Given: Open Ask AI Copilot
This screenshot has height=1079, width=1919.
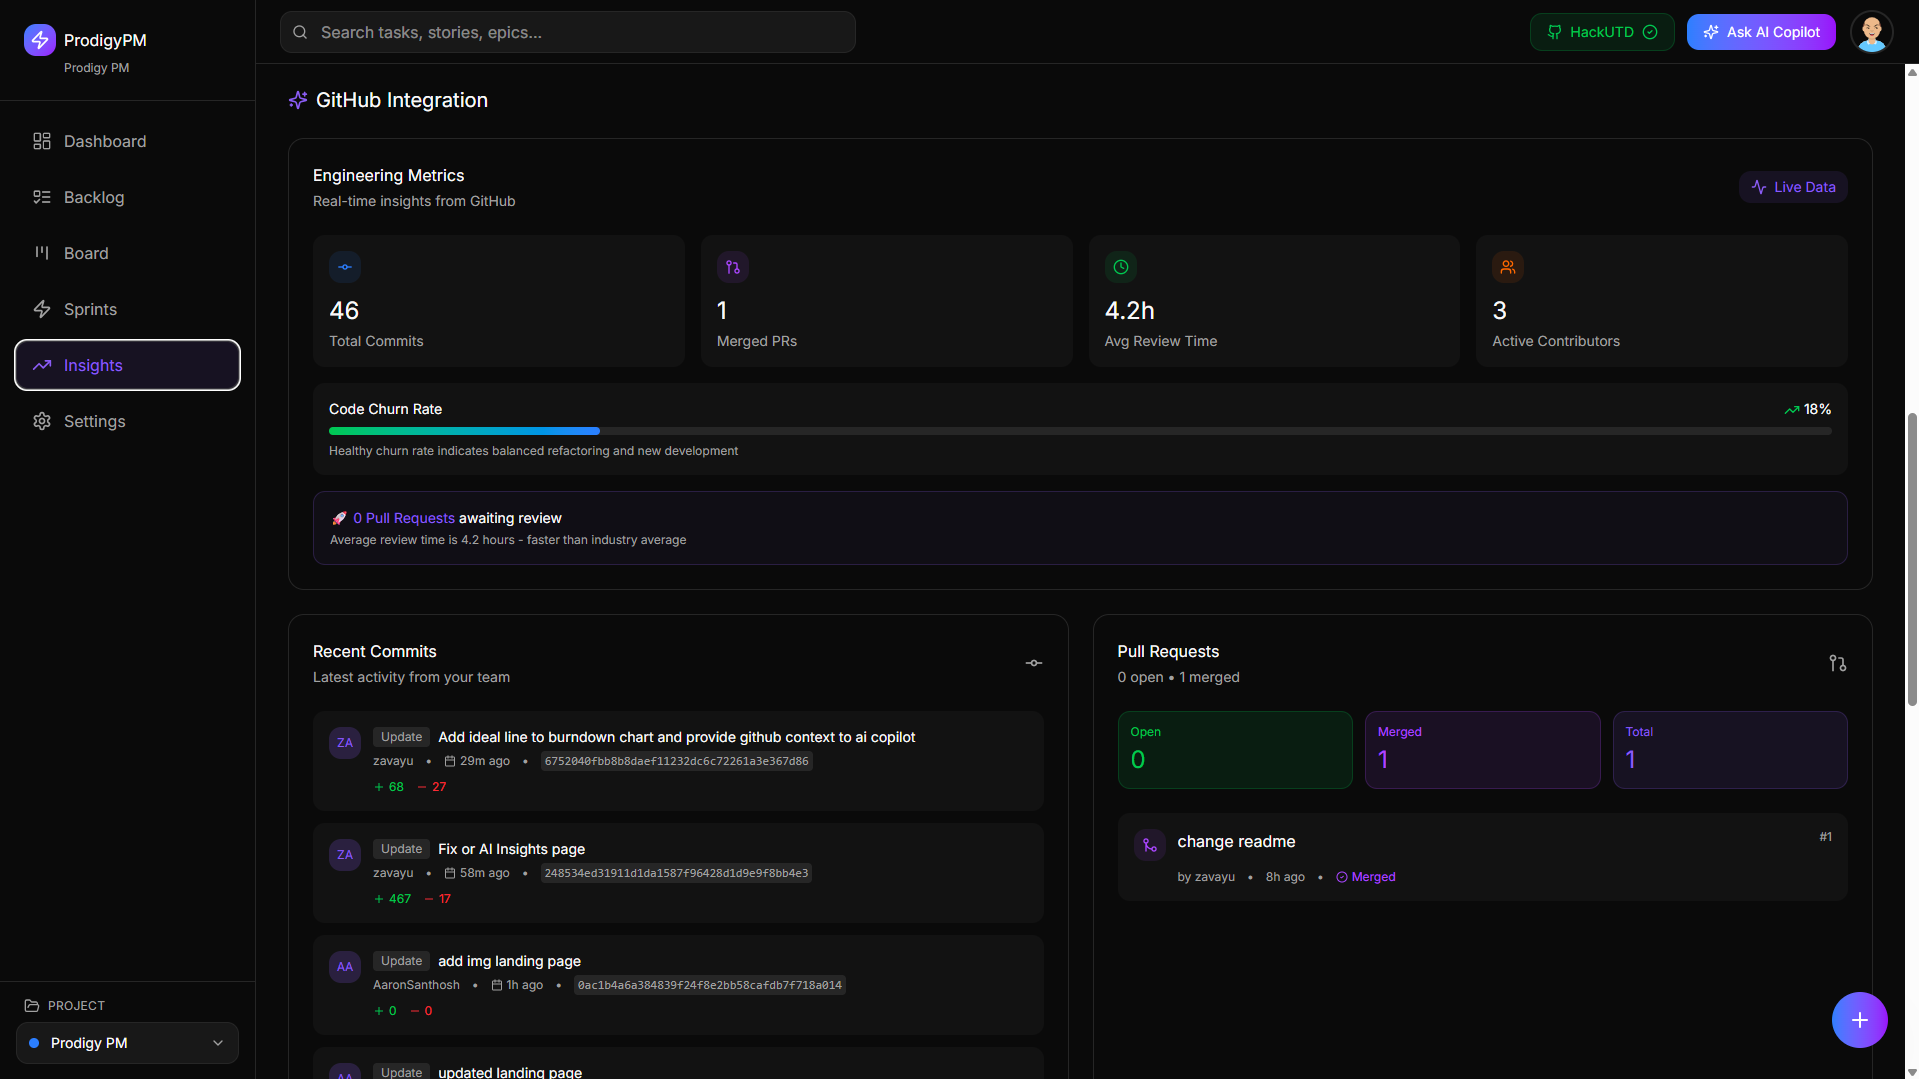Looking at the screenshot, I should 1761,32.
